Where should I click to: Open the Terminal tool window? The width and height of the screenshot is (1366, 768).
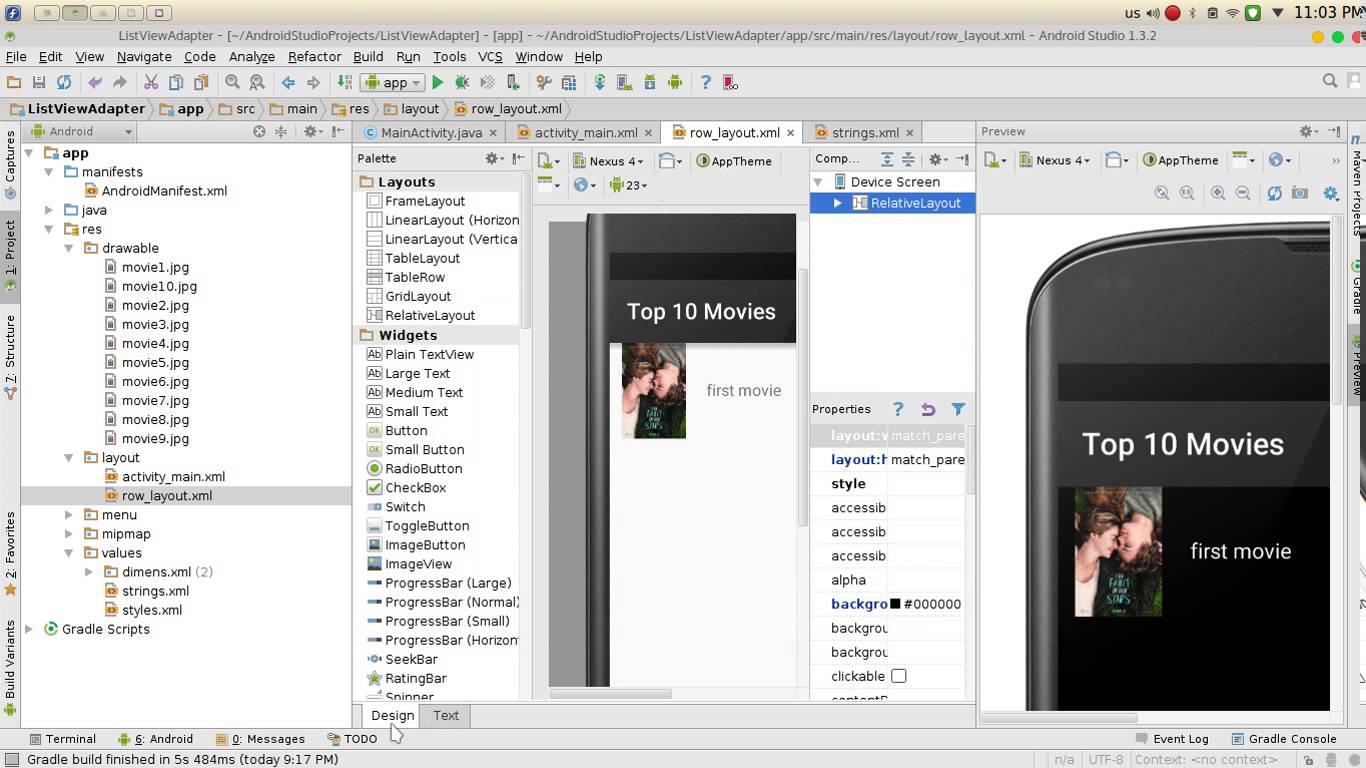click(62, 739)
